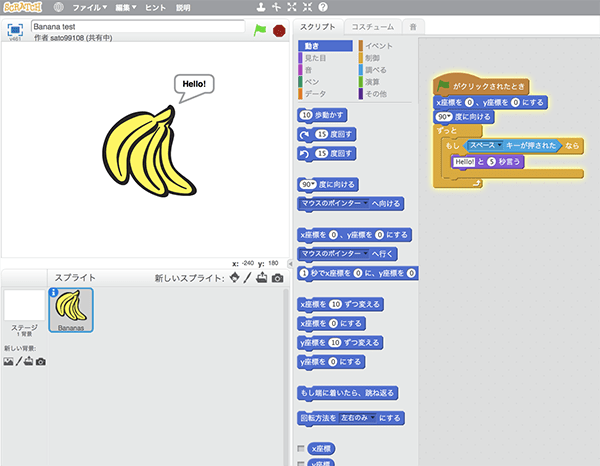Open direction dropdown in palette 90度に向ける block

click(x=313, y=184)
